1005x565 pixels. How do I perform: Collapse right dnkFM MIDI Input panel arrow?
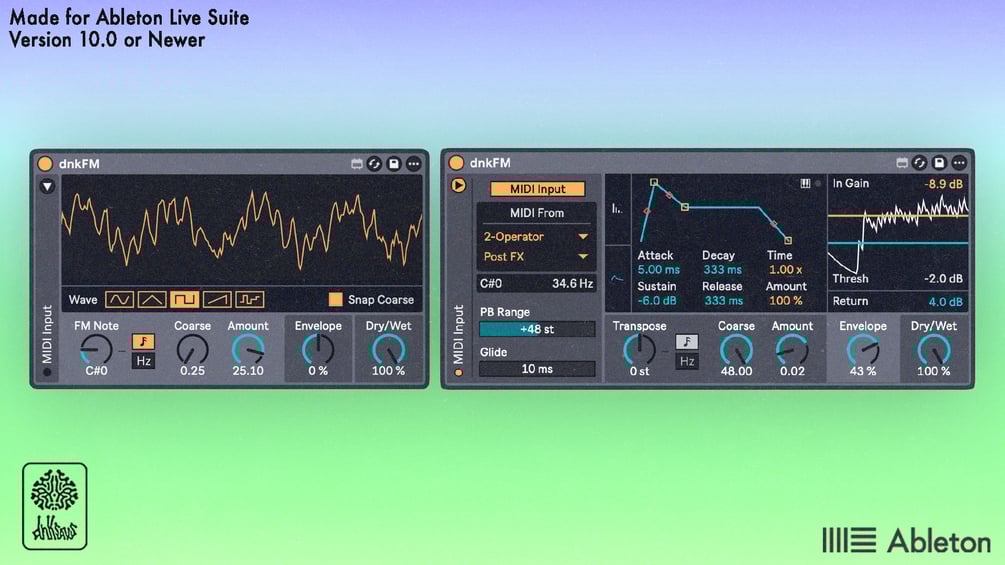point(458,185)
